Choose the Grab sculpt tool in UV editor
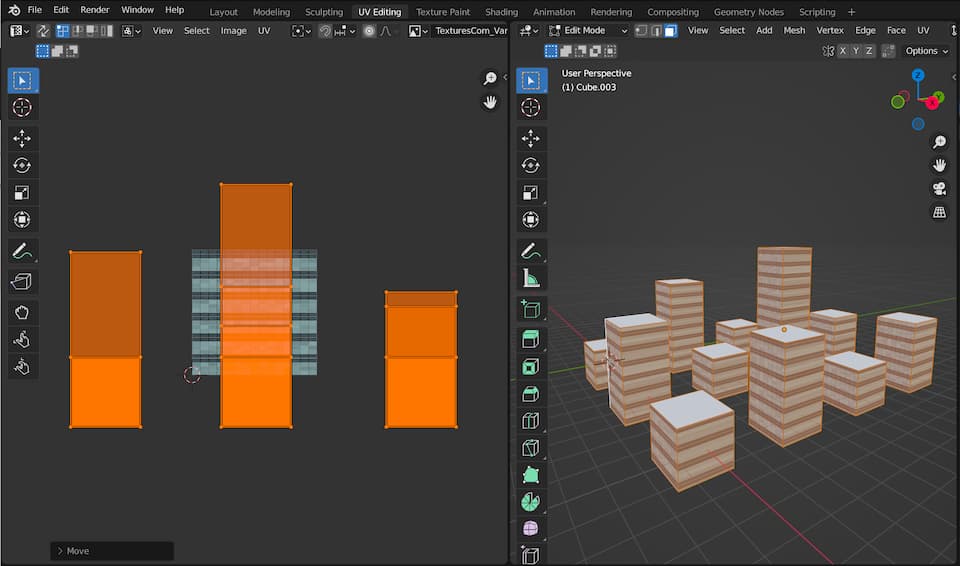The image size is (960, 566). pyautogui.click(x=22, y=312)
